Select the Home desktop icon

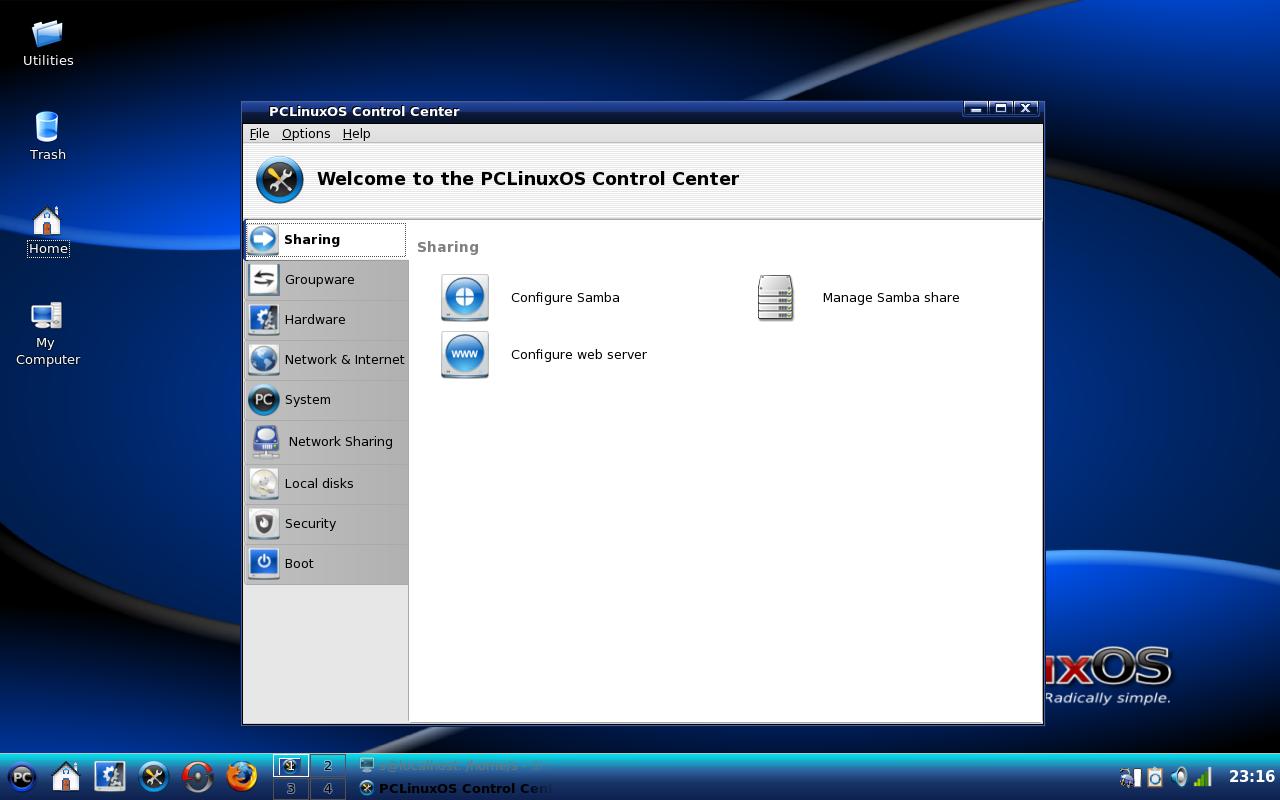48,231
